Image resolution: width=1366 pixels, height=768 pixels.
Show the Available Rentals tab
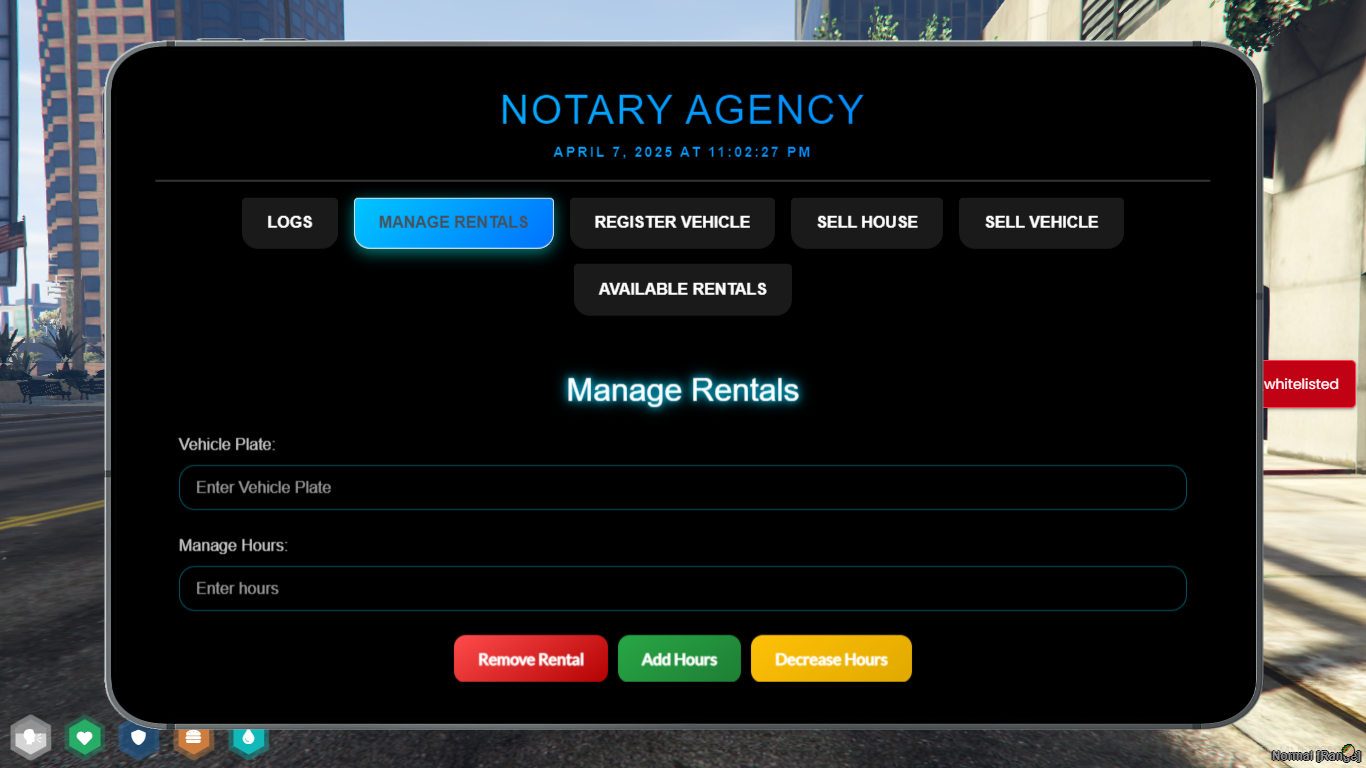683,289
